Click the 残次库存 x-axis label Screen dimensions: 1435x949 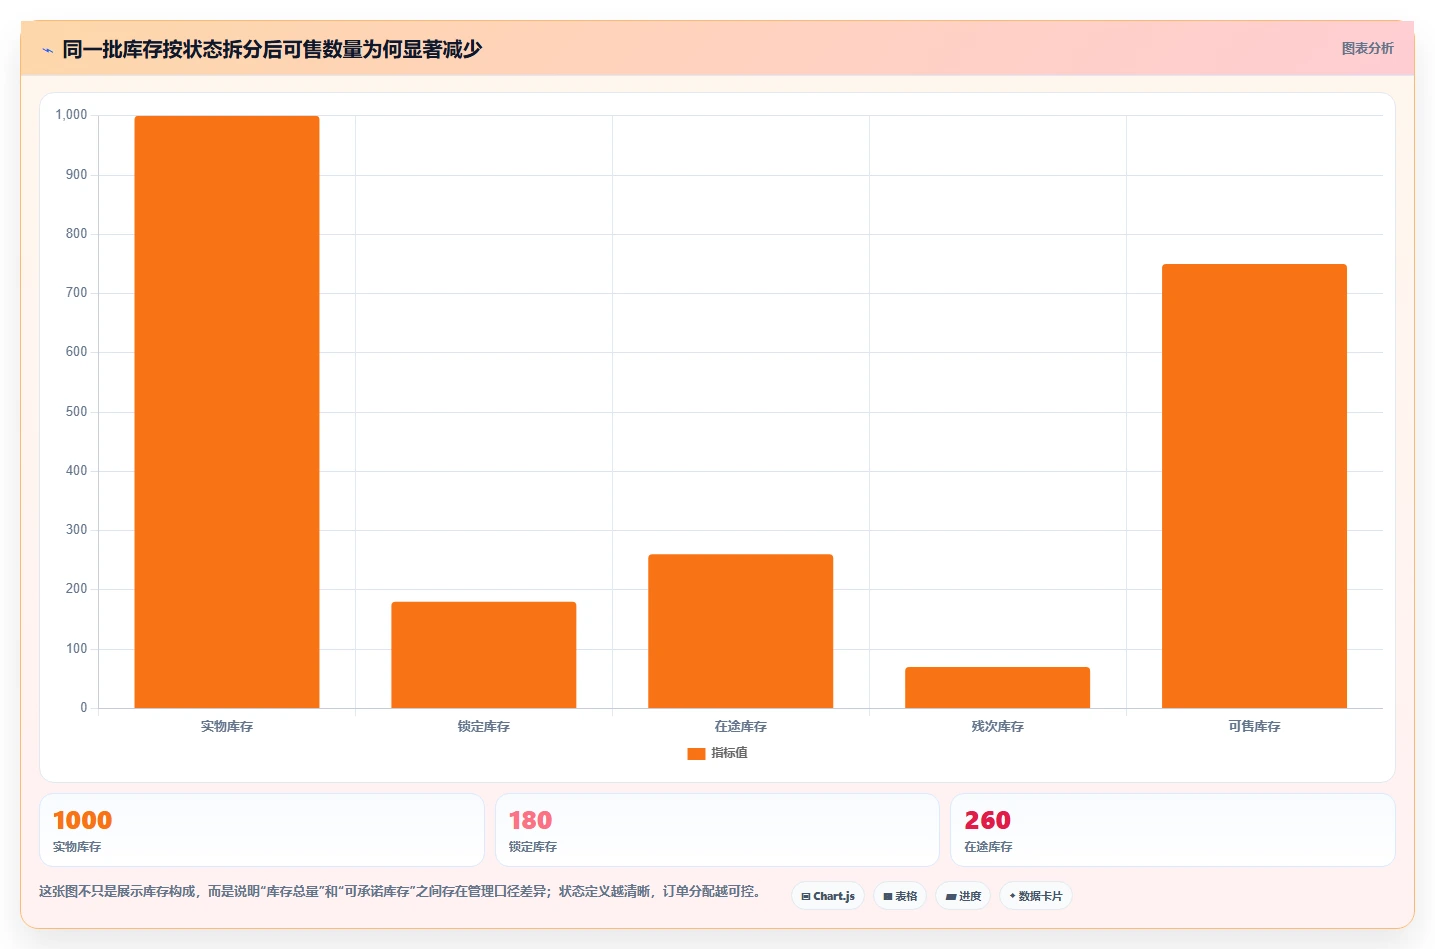(x=998, y=727)
